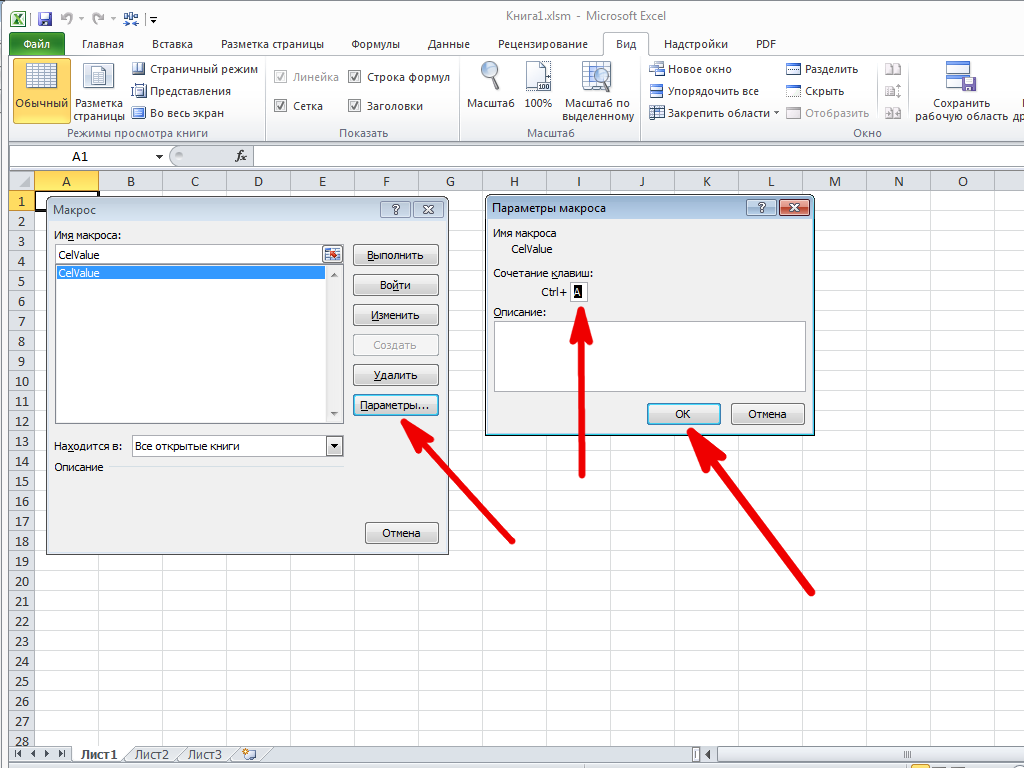Open the Надстройки tab

pyautogui.click(x=696, y=44)
